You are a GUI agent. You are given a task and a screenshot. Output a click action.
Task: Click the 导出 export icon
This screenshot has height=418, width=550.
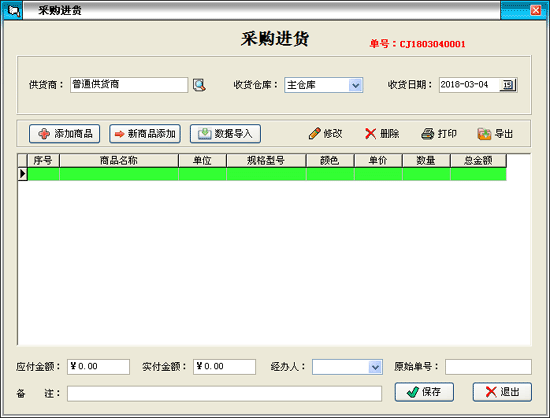484,134
